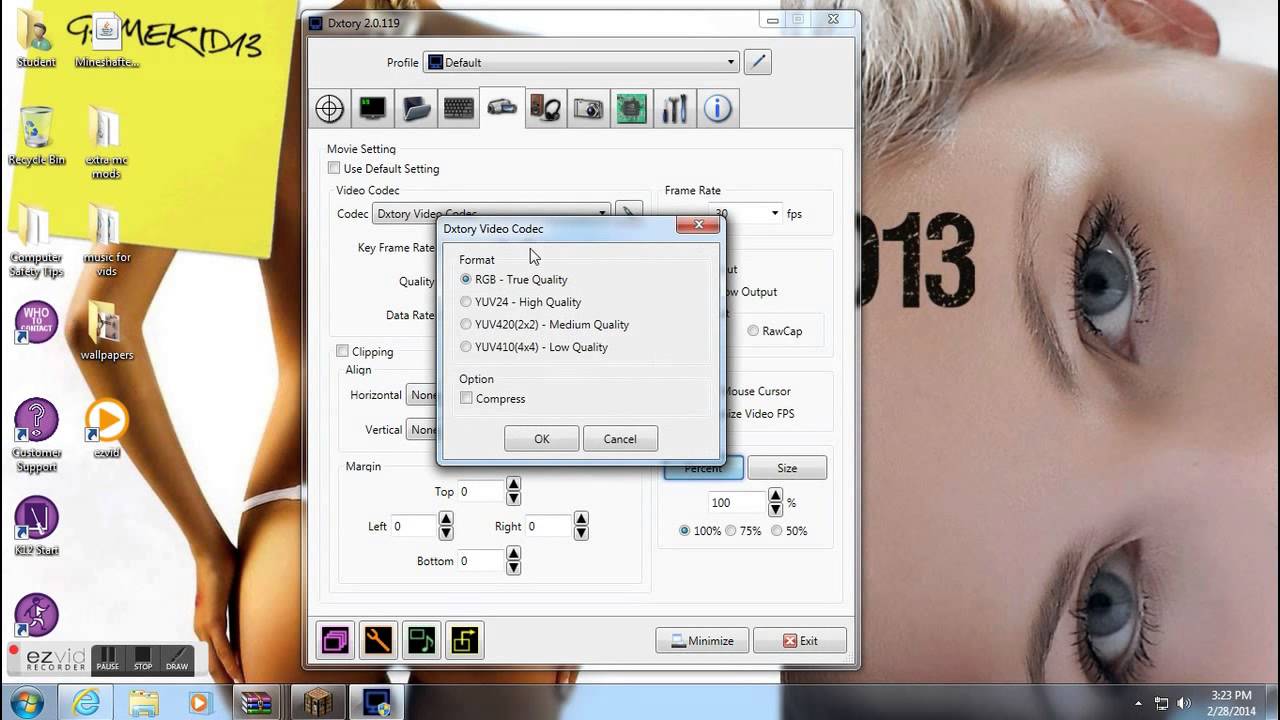
Task: Select the Who To Contact shortcut icon
Action: 37,324
